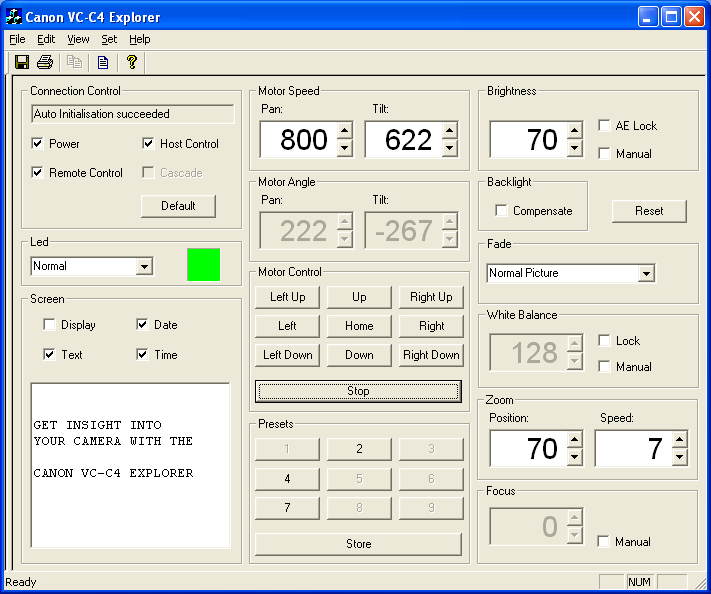Screen dimensions: 711x594
Task: Click the Reset button
Action: 649,211
